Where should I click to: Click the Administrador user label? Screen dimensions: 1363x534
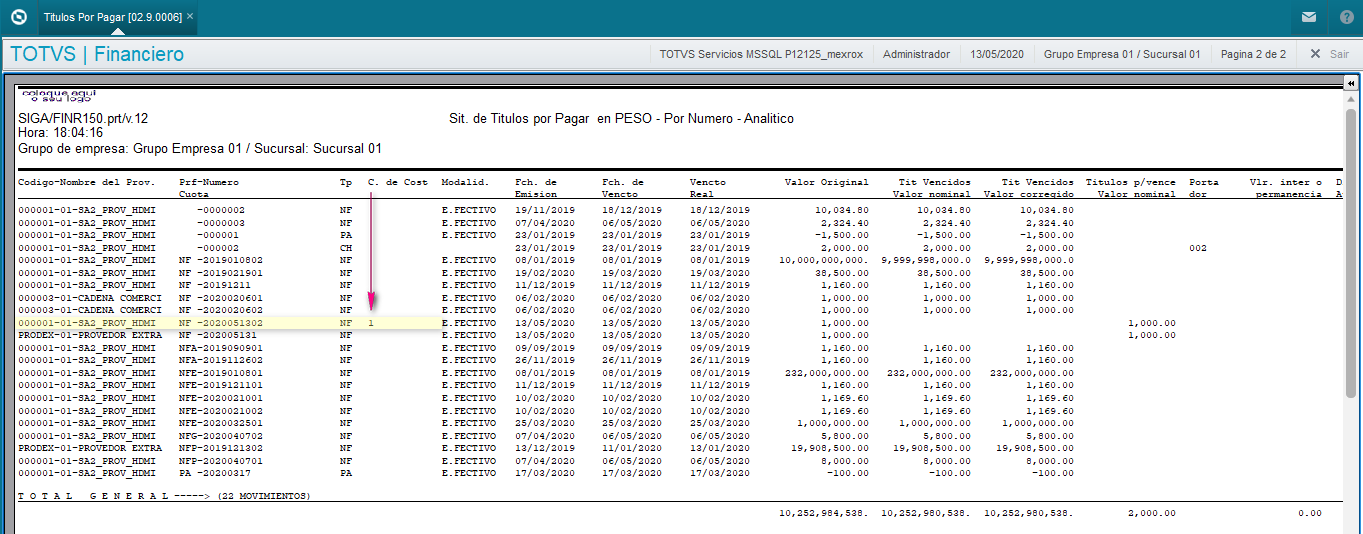[x=916, y=54]
